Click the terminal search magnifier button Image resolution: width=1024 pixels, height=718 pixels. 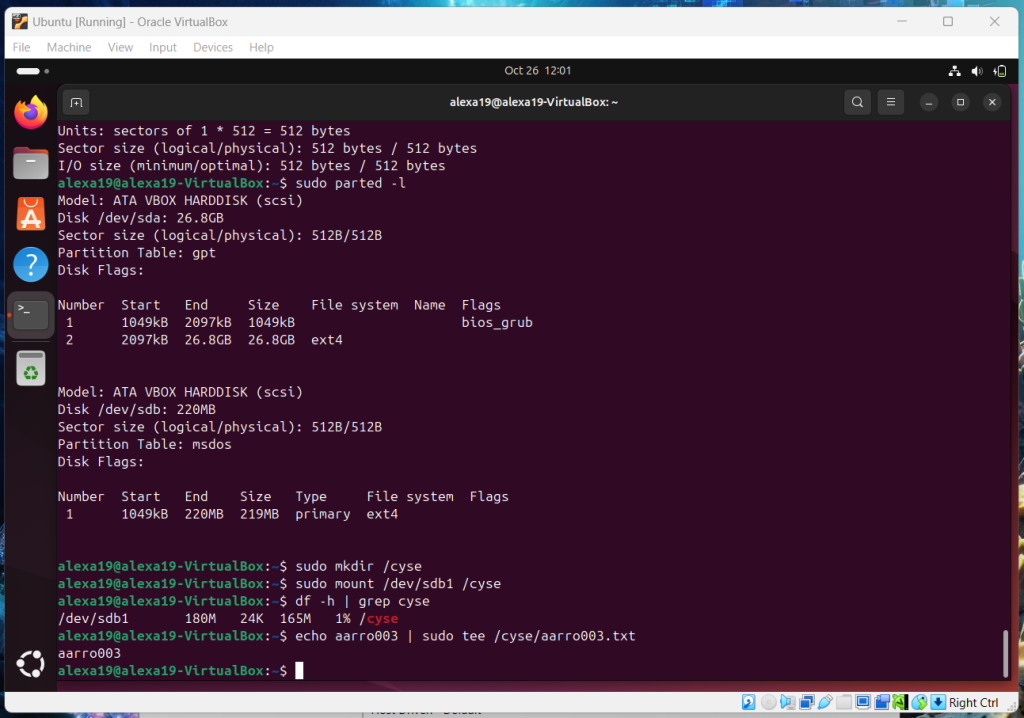857,102
